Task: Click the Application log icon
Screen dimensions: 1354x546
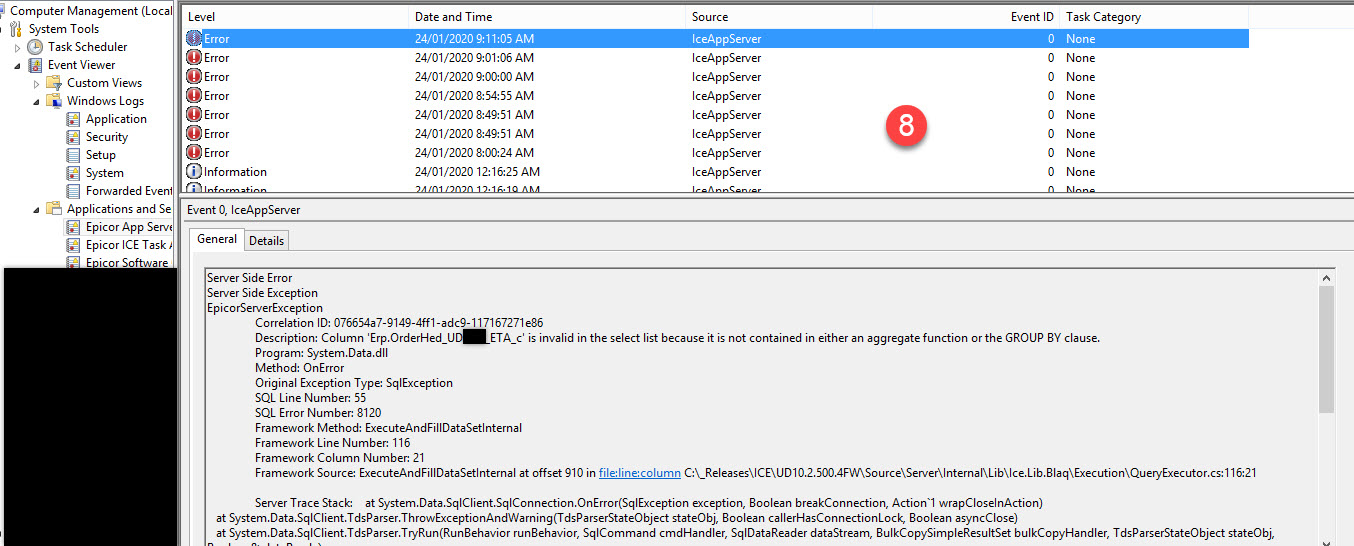Action: [x=73, y=119]
